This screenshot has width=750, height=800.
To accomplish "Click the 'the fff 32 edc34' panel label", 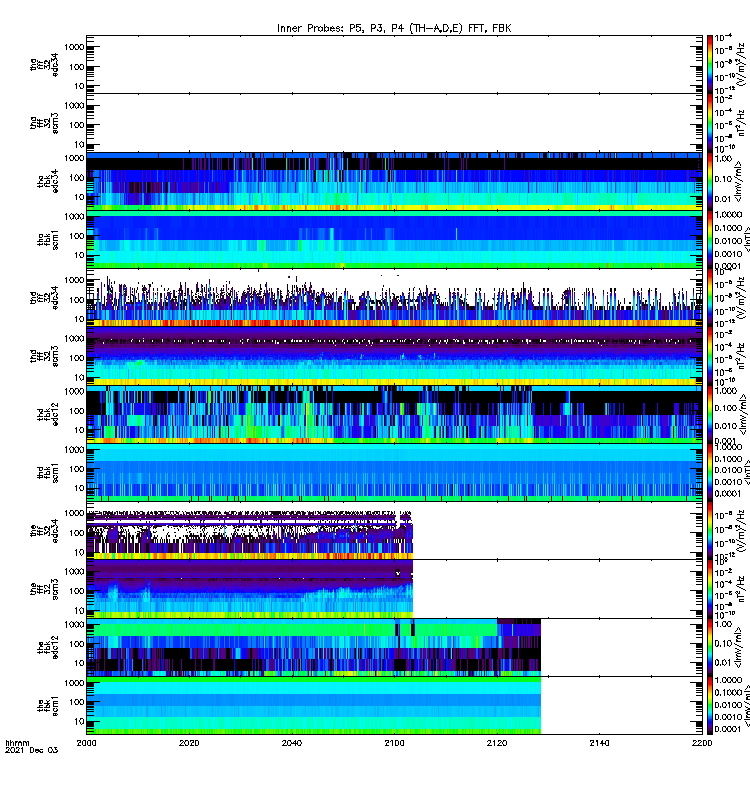I will 44,531.
